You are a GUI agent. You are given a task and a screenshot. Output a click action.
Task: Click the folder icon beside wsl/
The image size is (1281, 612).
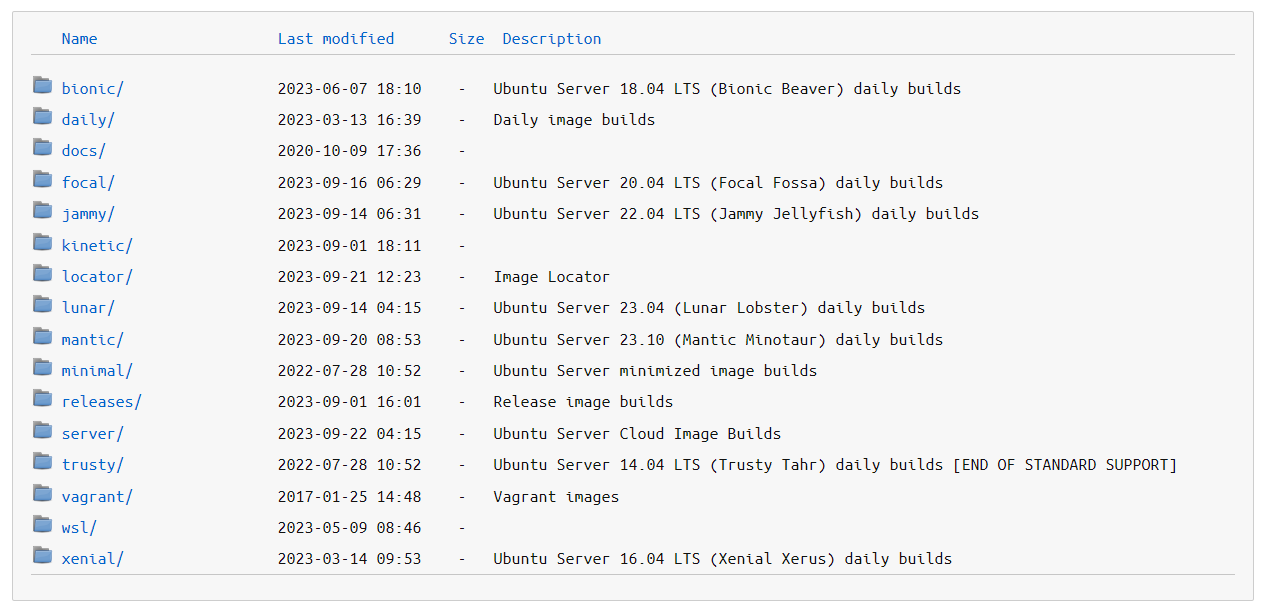42,524
